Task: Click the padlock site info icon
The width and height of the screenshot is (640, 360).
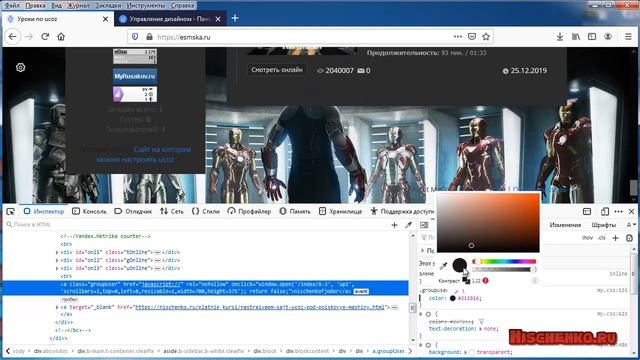Action: point(149,37)
